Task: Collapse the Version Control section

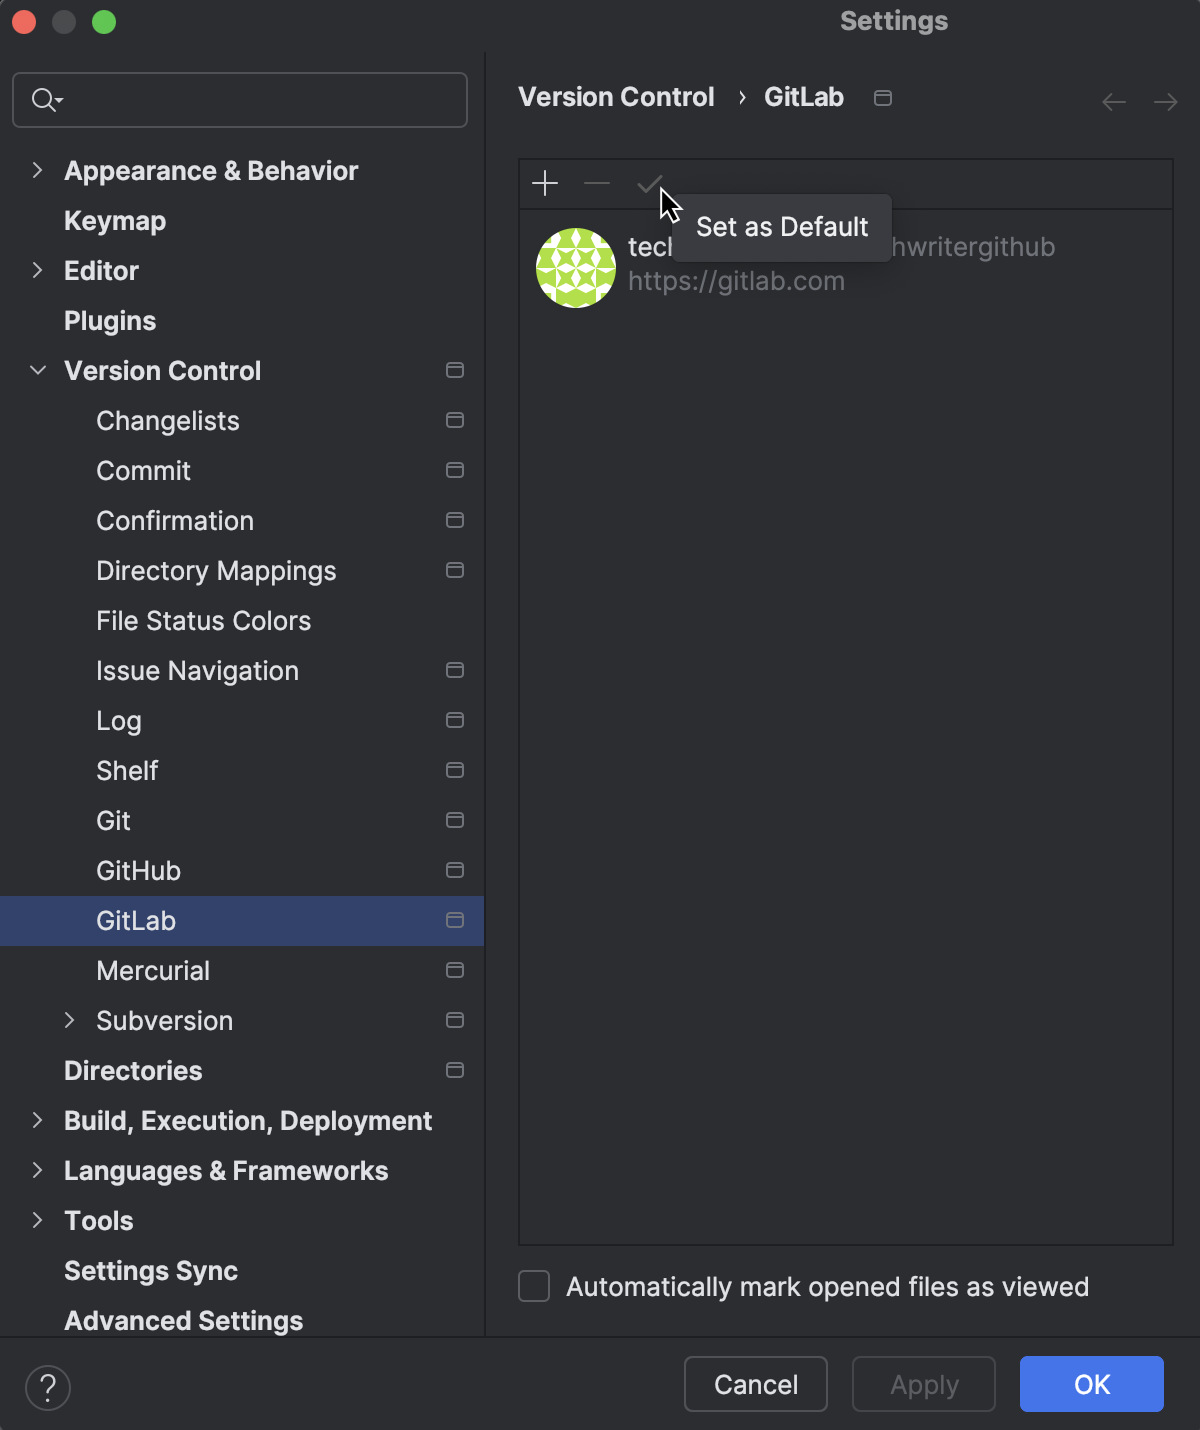Action: coord(37,370)
